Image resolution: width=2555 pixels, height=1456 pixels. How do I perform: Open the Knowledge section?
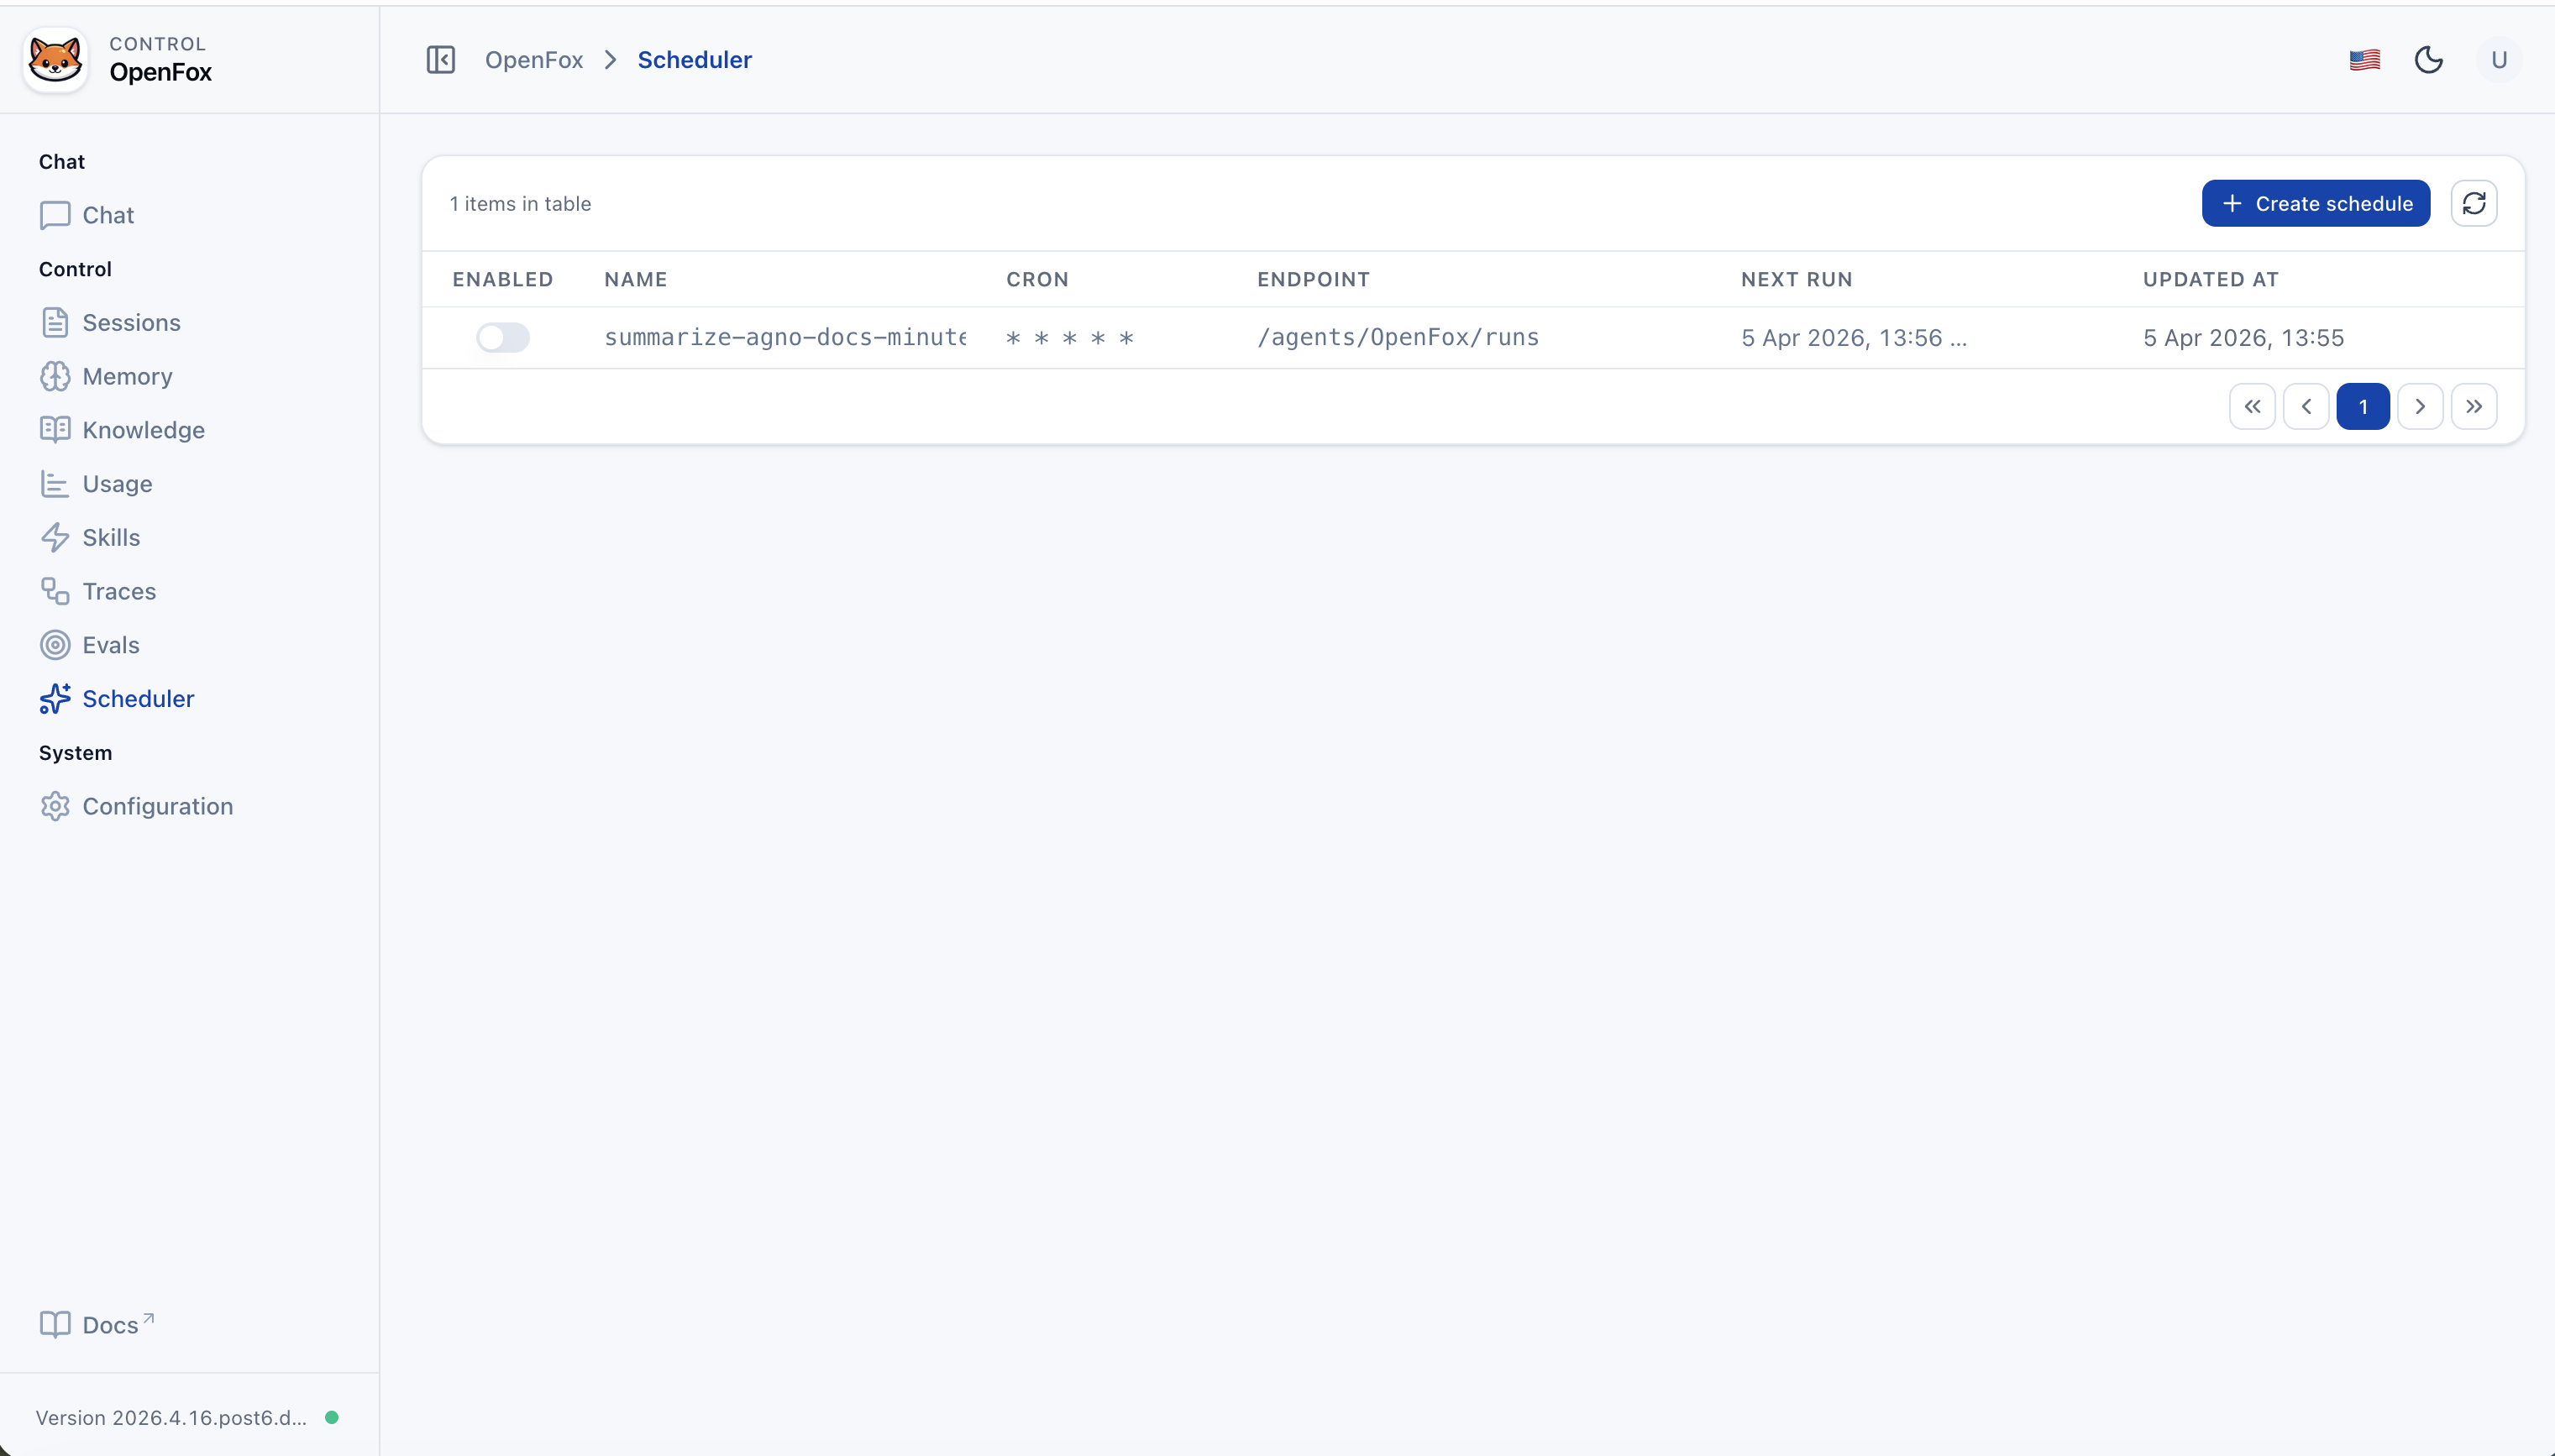[144, 430]
